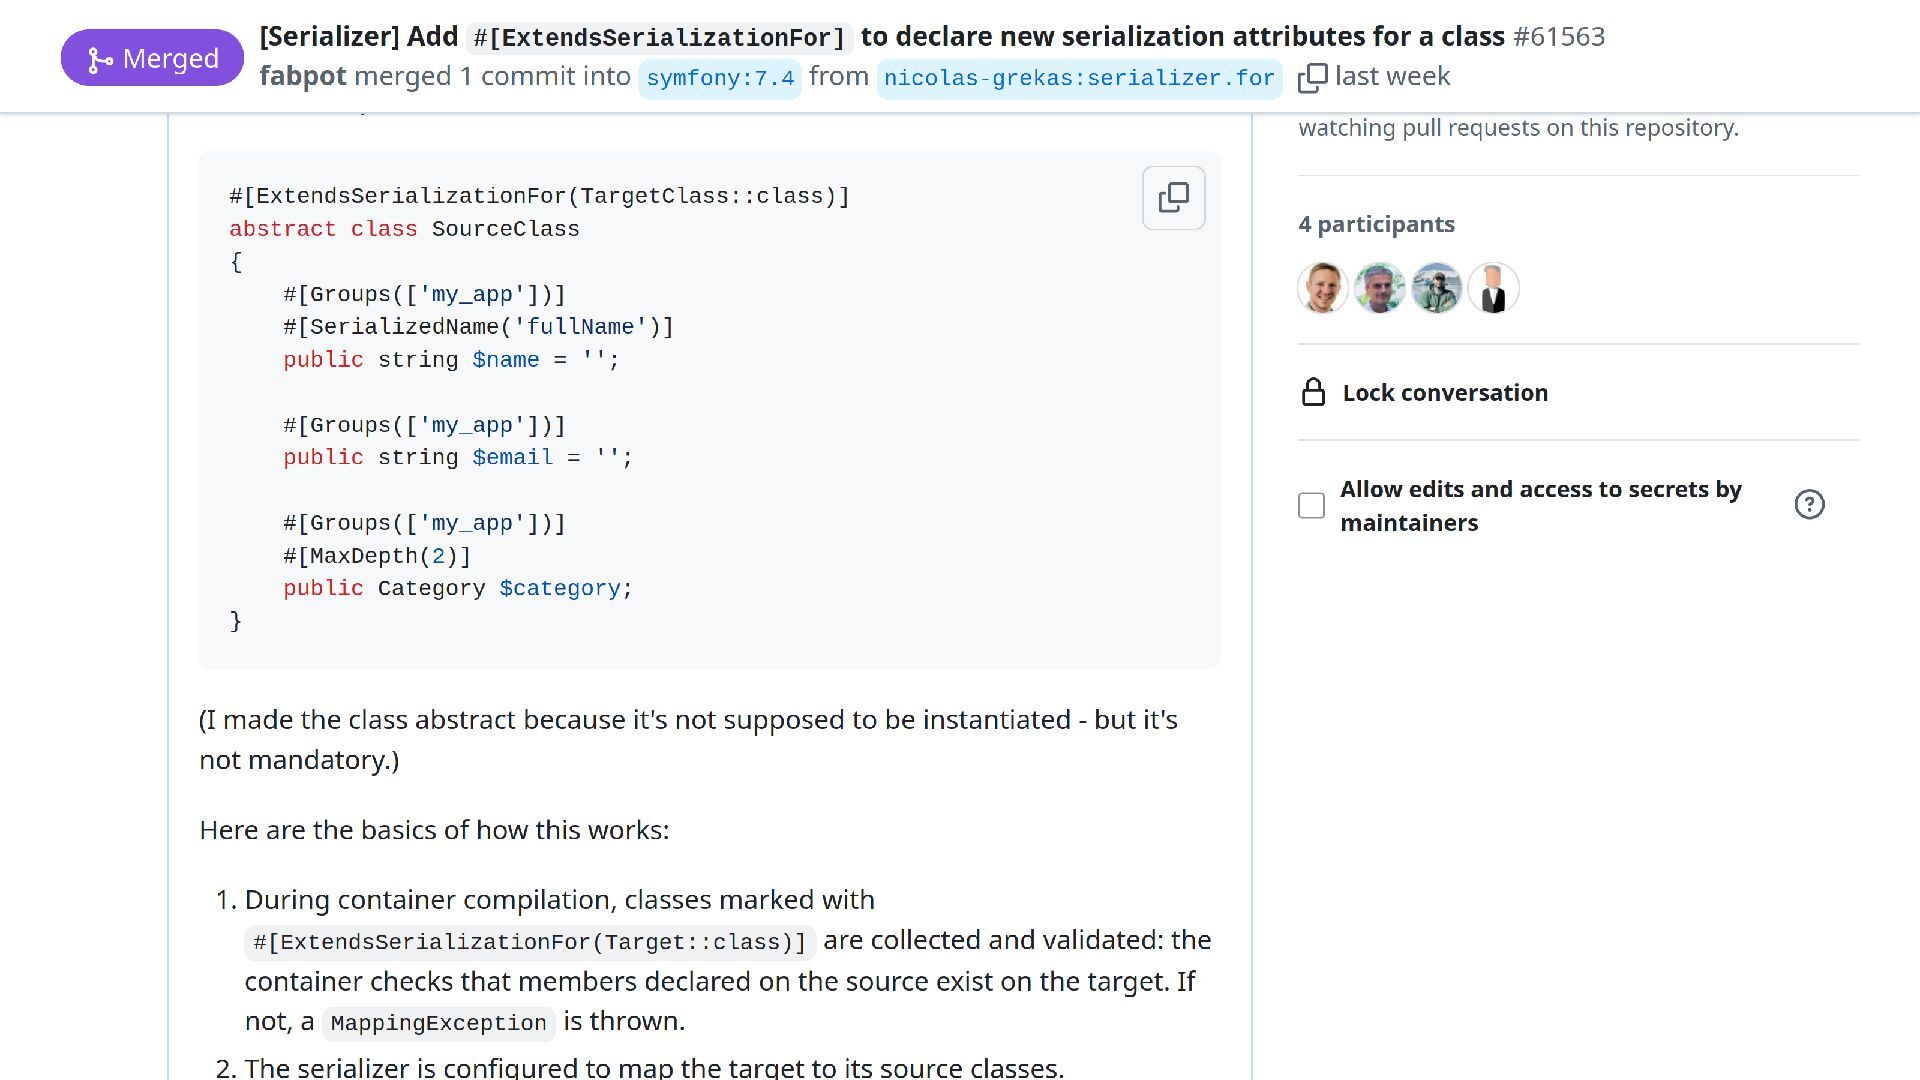Enable allow edits by maintainers checkbox

pyautogui.click(x=1311, y=506)
